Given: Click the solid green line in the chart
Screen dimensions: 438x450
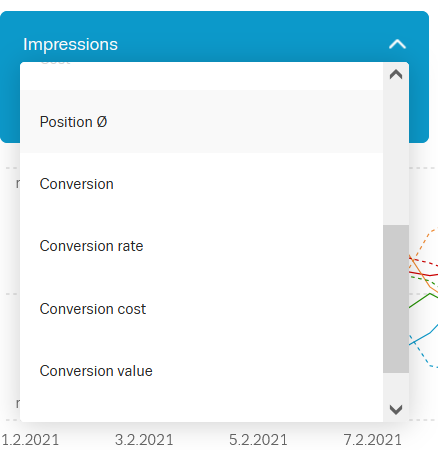Looking at the screenshot, I should (x=423, y=299).
